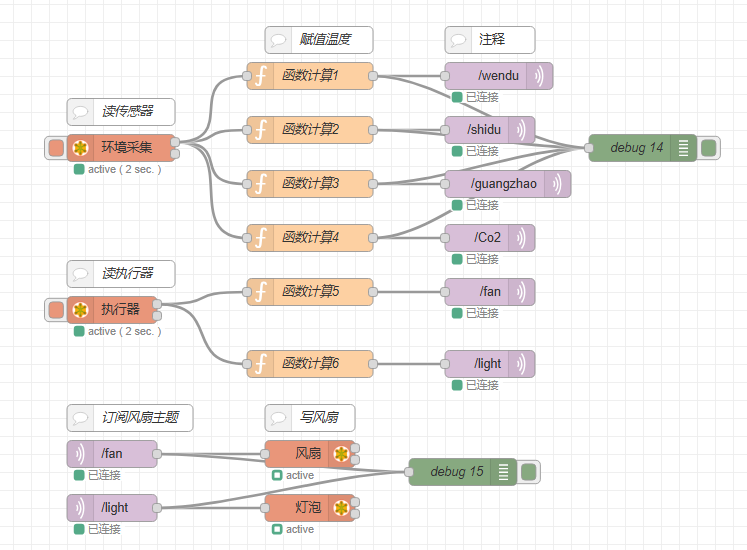
Task: Select the /Co2 MQTT output node
Action: coord(489,238)
